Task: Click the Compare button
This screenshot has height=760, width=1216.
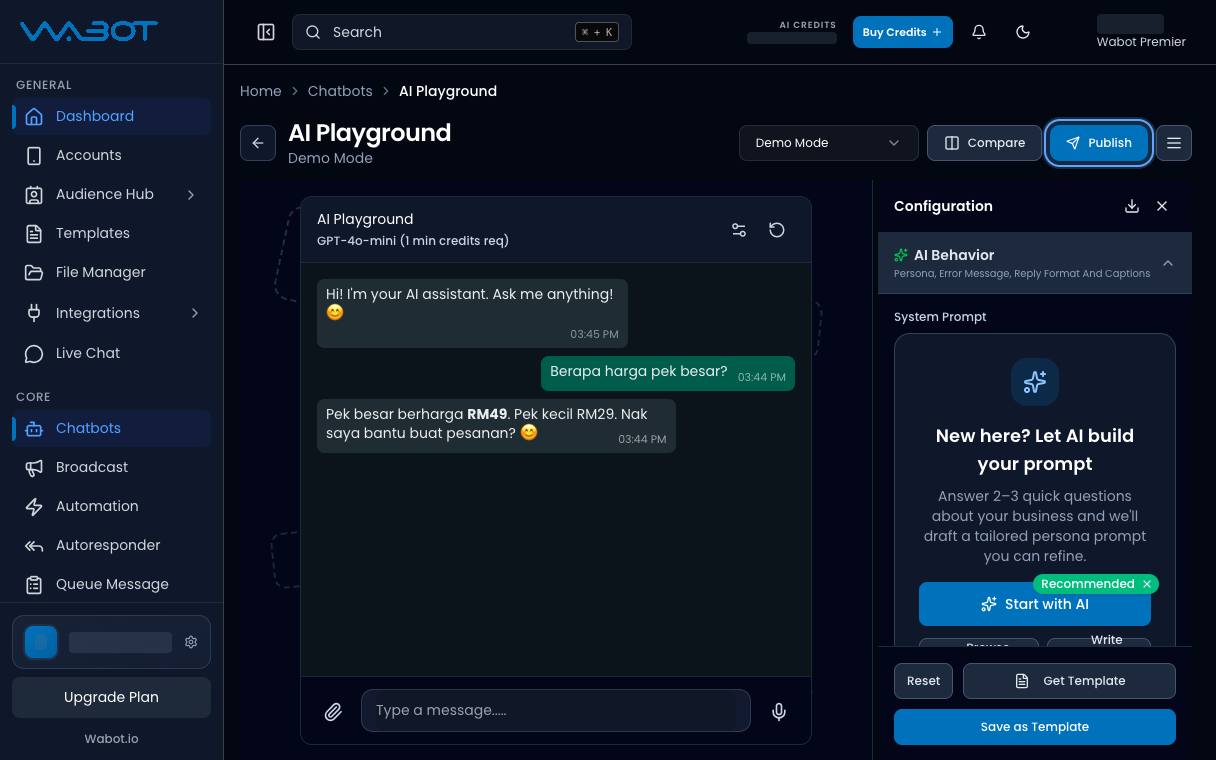Action: (984, 143)
